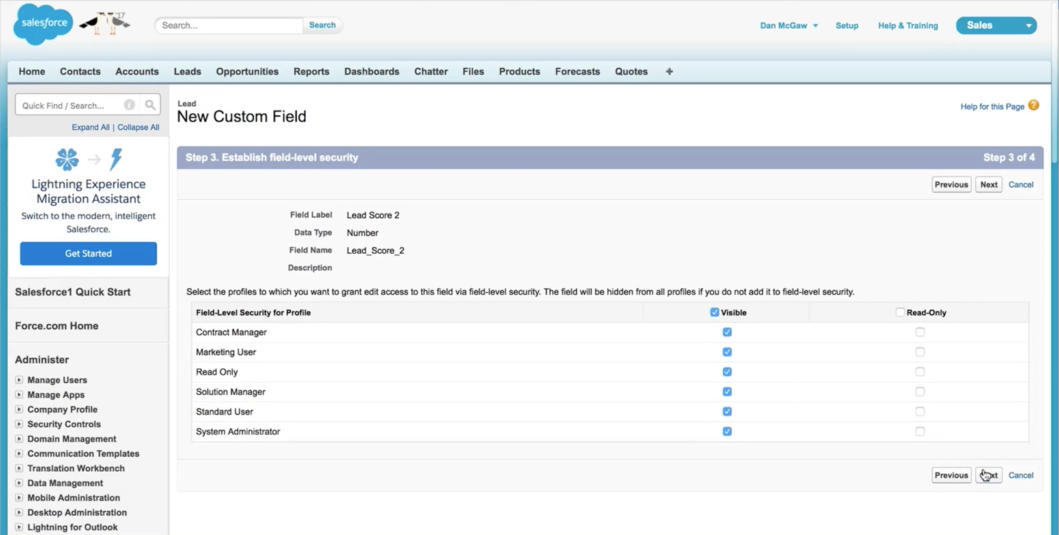Open the Dan McGaw user dropdown
1059x535 pixels.
click(789, 26)
